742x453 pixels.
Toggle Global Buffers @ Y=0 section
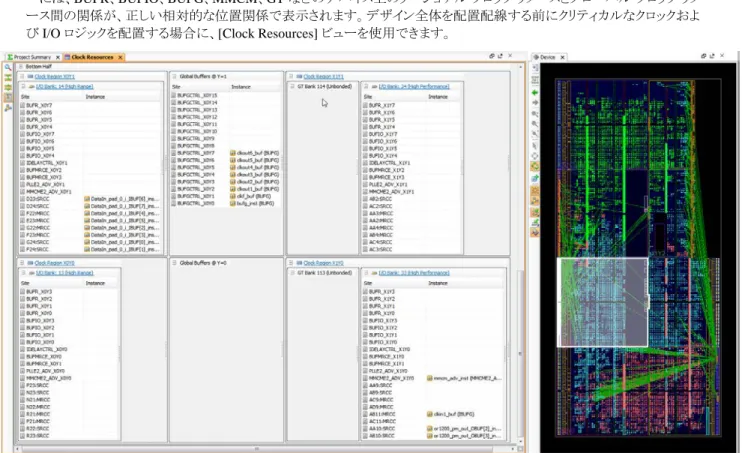174,263
